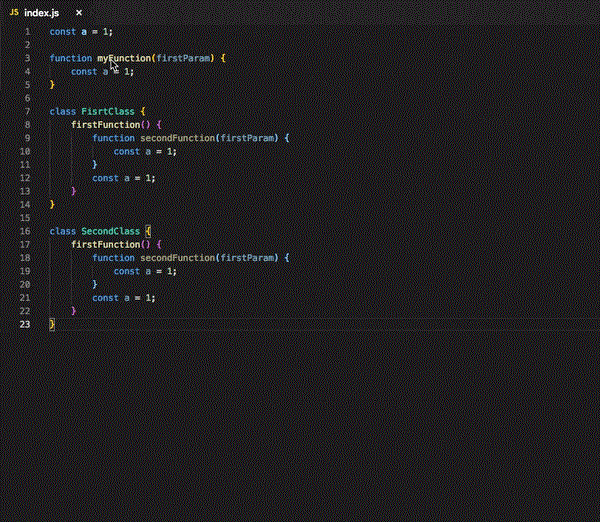The image size is (600, 522).
Task: Click blue closing brace on line 11
Action: (95, 165)
